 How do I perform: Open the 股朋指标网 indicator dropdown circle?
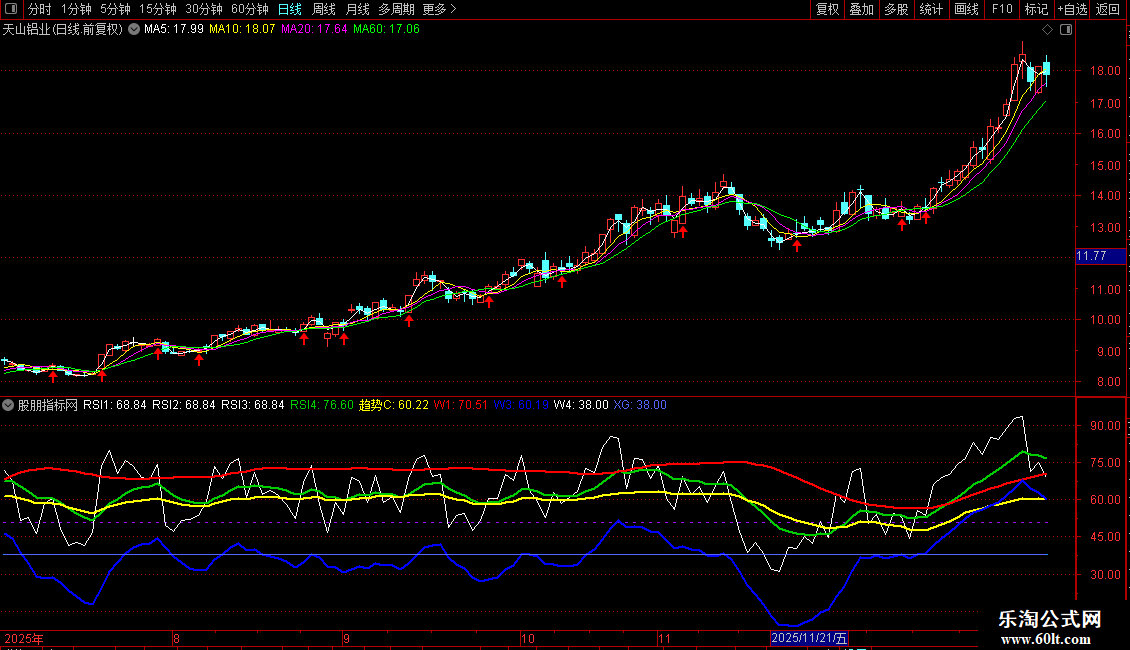tap(8, 405)
